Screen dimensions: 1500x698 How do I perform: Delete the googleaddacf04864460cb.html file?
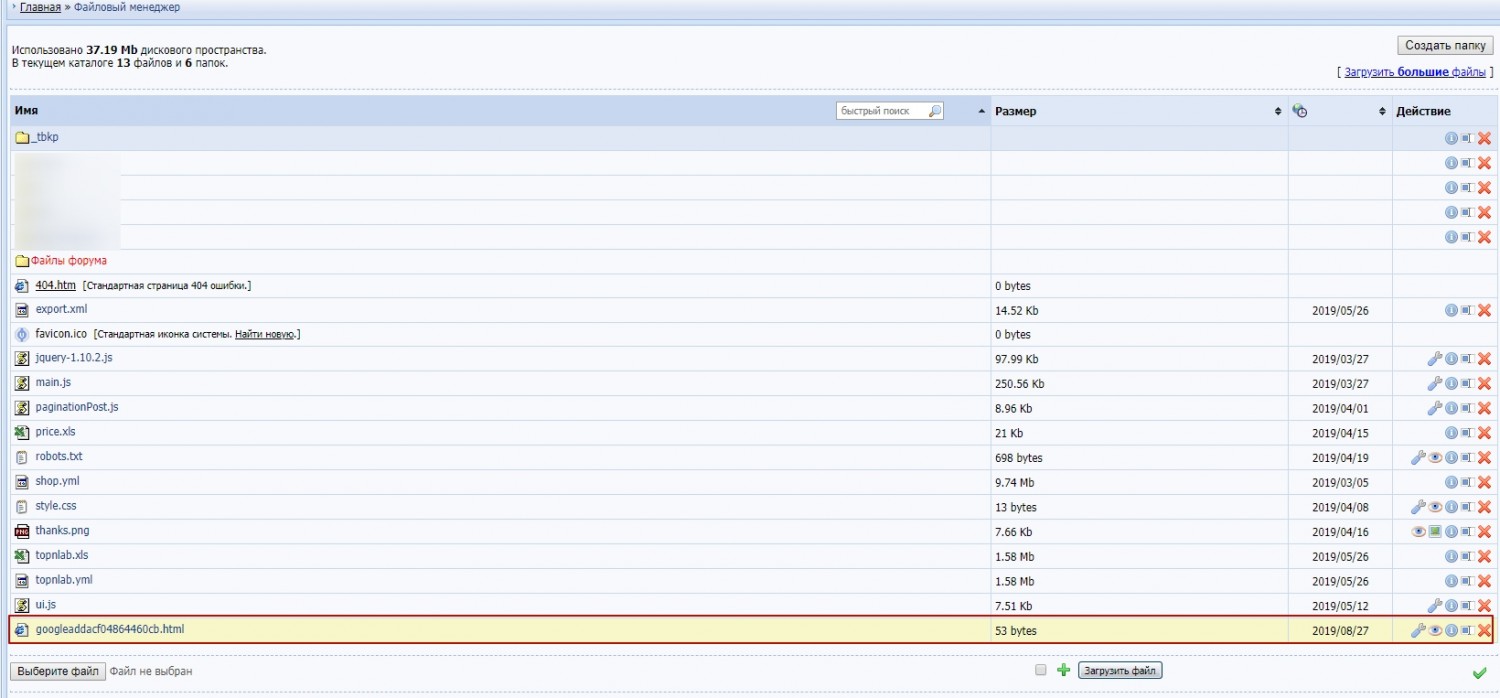pos(1484,631)
